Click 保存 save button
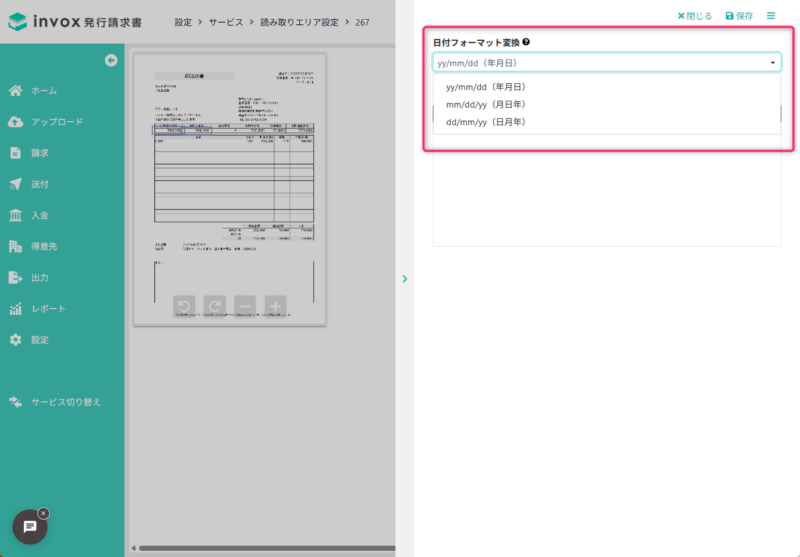 (x=739, y=16)
